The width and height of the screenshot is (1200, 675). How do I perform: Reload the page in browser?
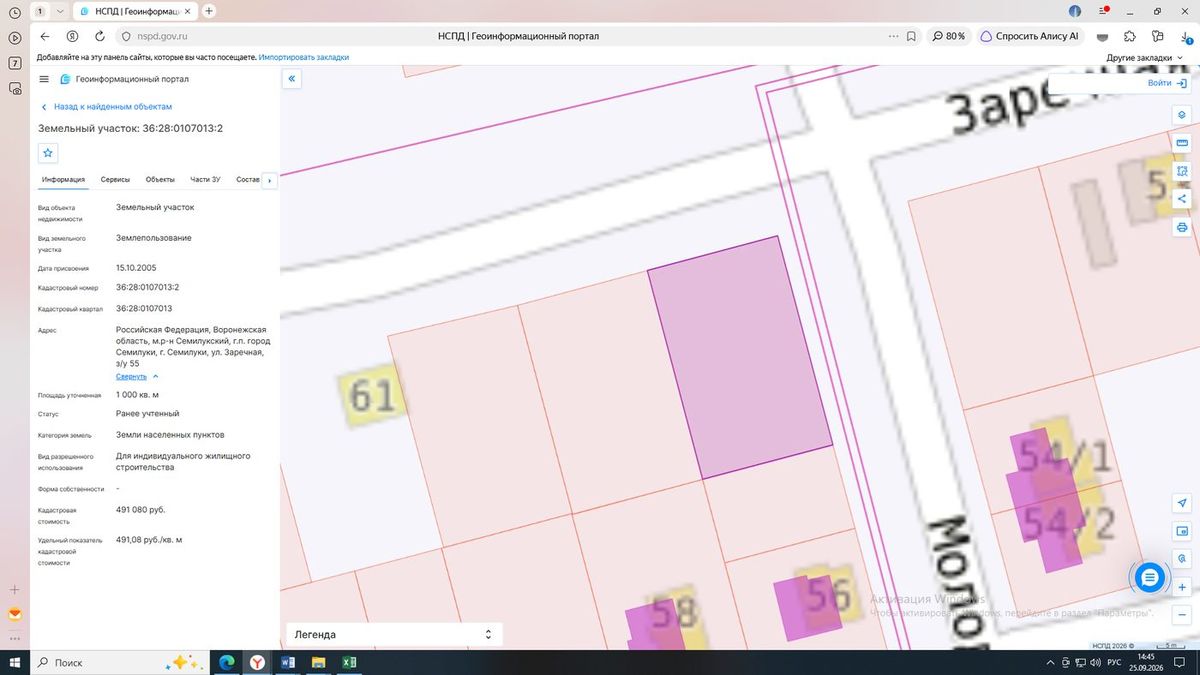pos(100,36)
